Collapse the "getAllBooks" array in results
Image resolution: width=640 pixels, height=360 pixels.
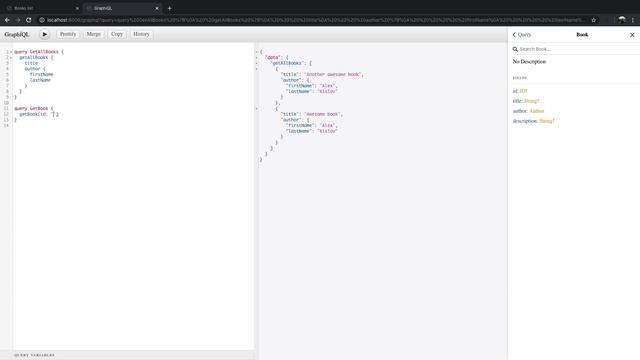[x=256, y=63]
